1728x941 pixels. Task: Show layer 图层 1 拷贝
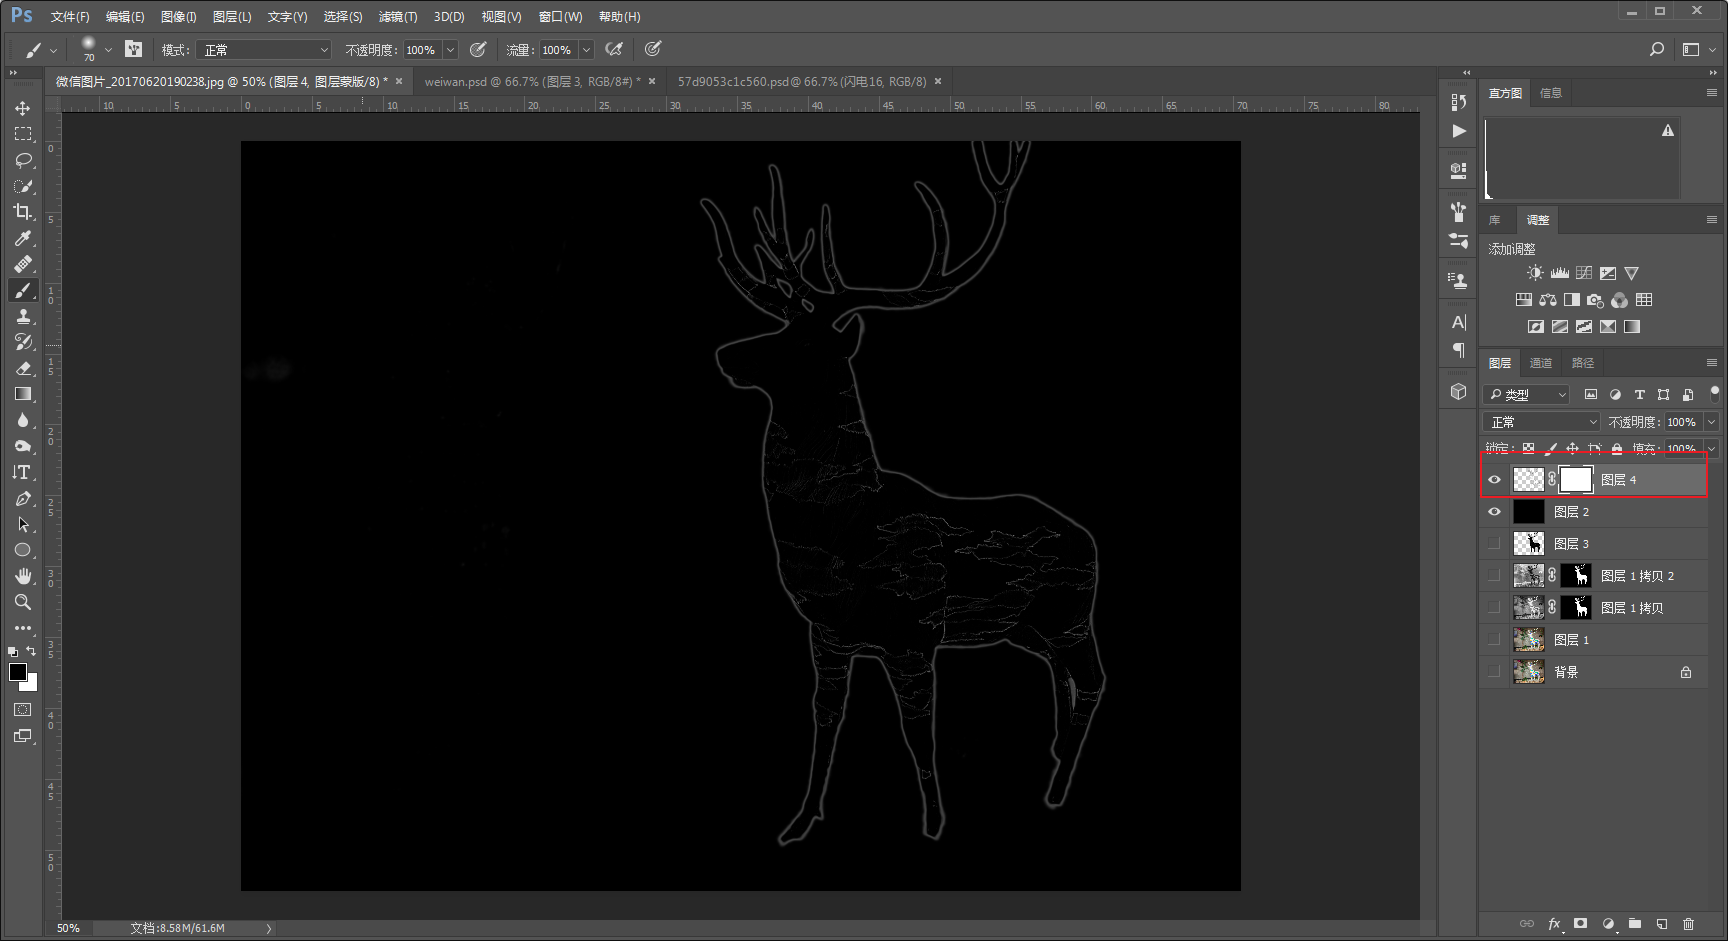1494,608
